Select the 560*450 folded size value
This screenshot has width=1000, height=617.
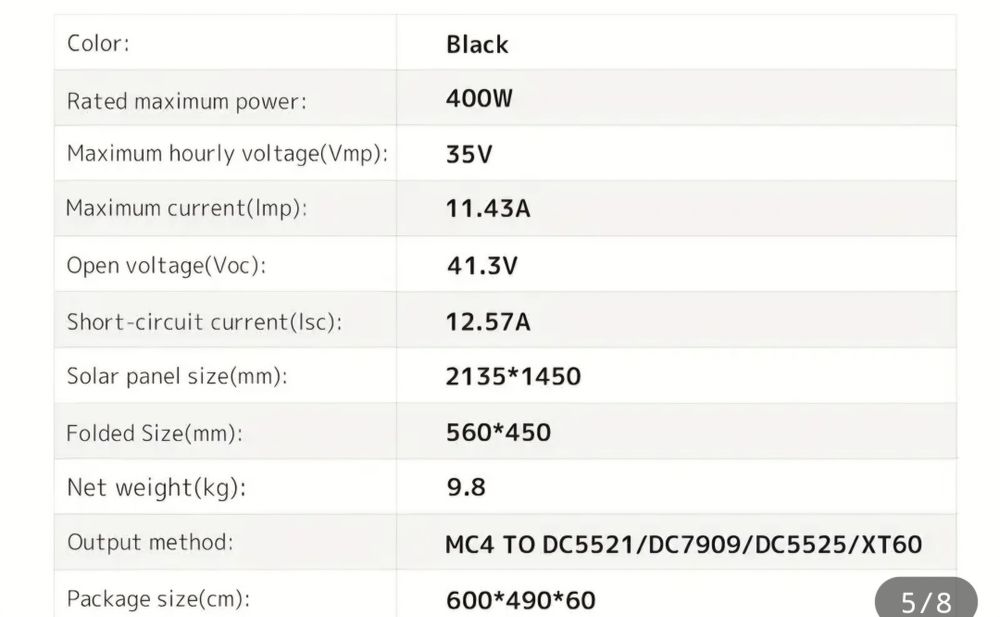498,433
